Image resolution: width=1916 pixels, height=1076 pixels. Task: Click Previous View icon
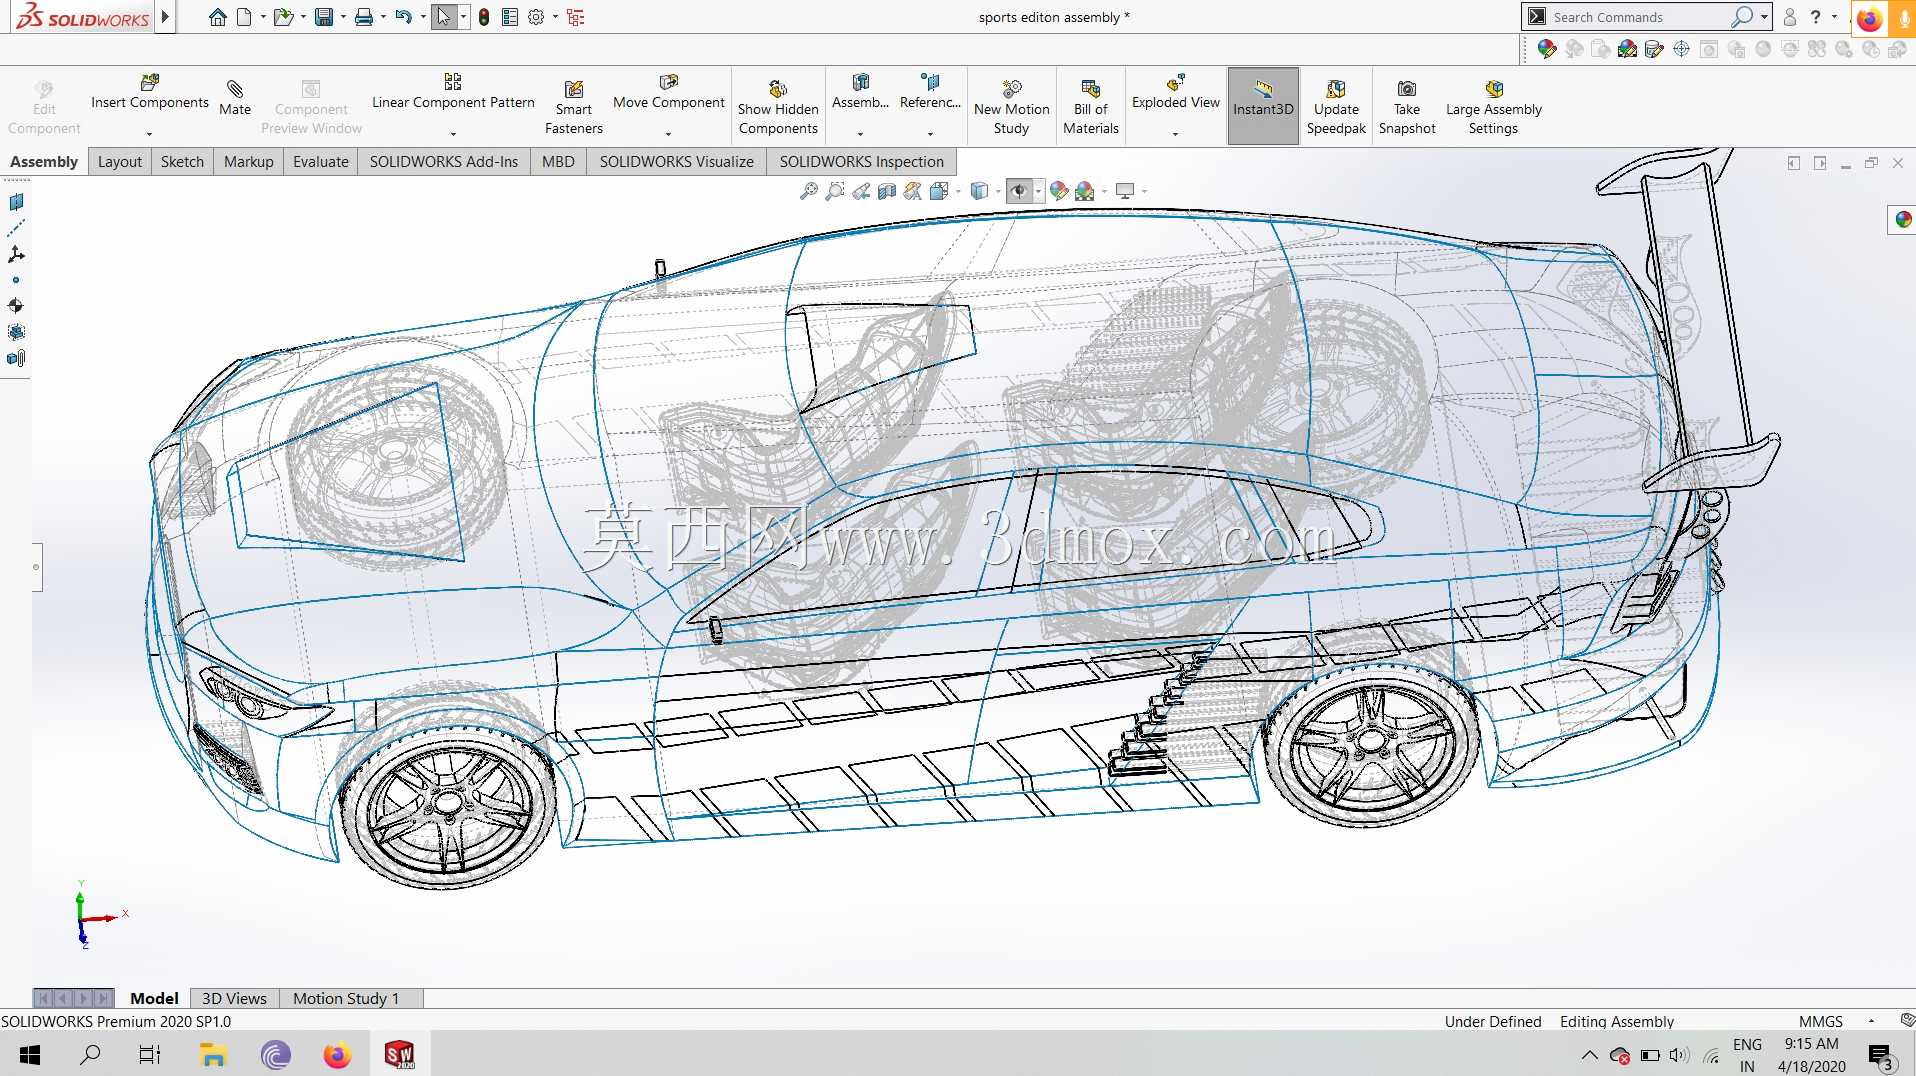tap(861, 191)
